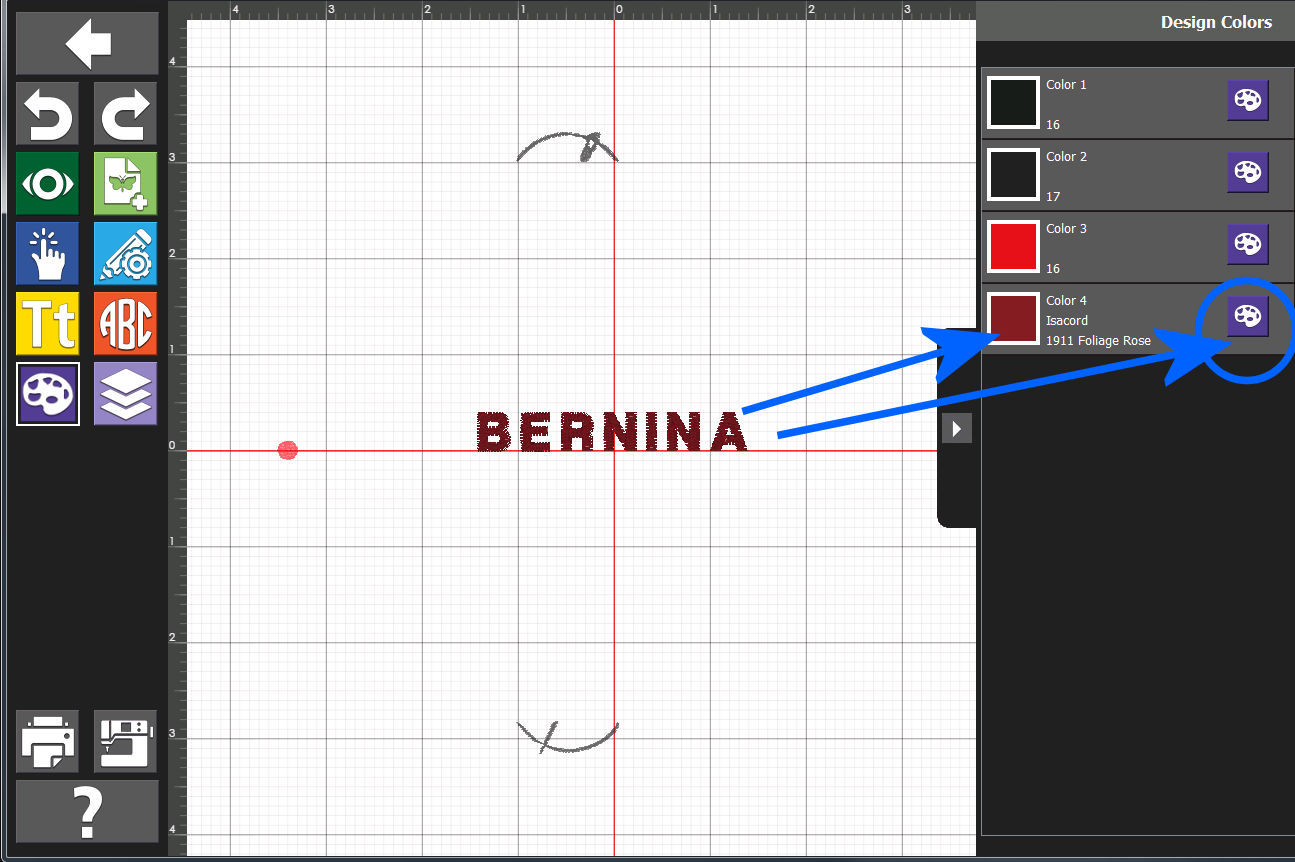Click the 'Color 4' label
The height and width of the screenshot is (862, 1295).
point(1066,301)
